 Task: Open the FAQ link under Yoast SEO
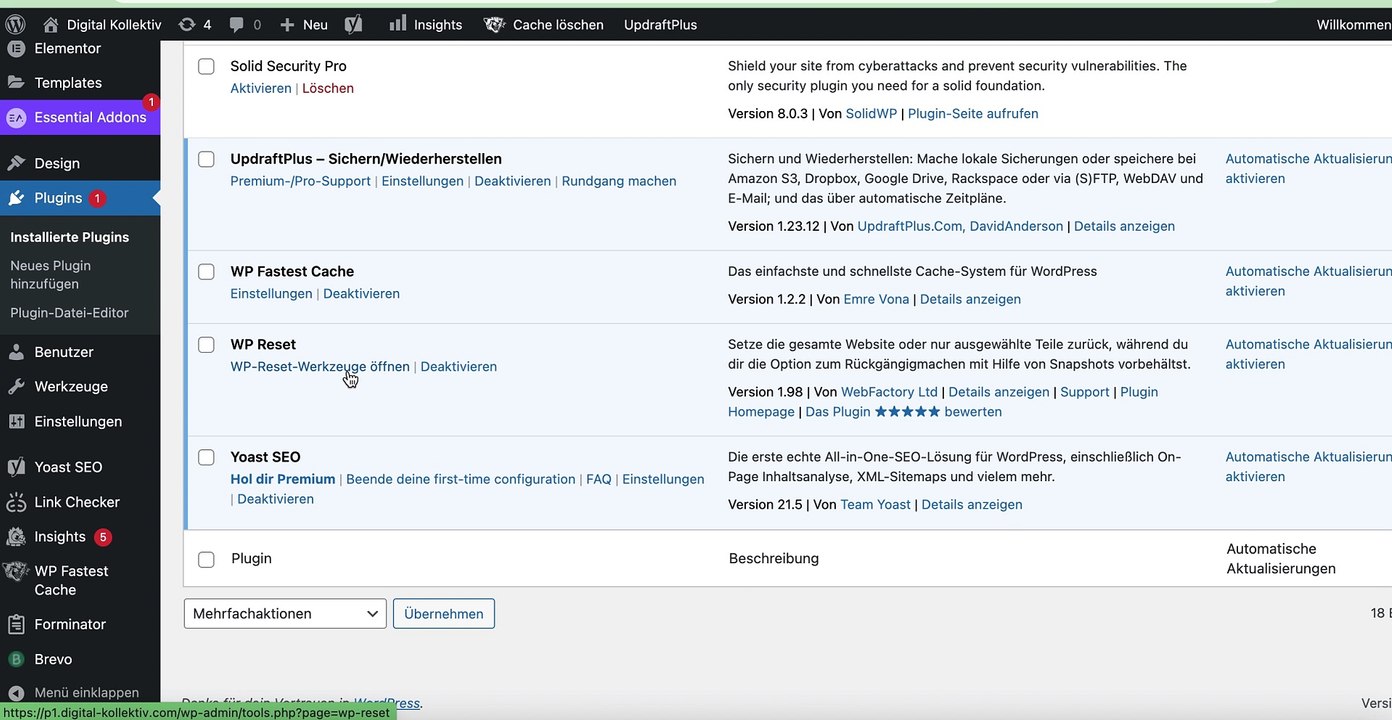599,479
